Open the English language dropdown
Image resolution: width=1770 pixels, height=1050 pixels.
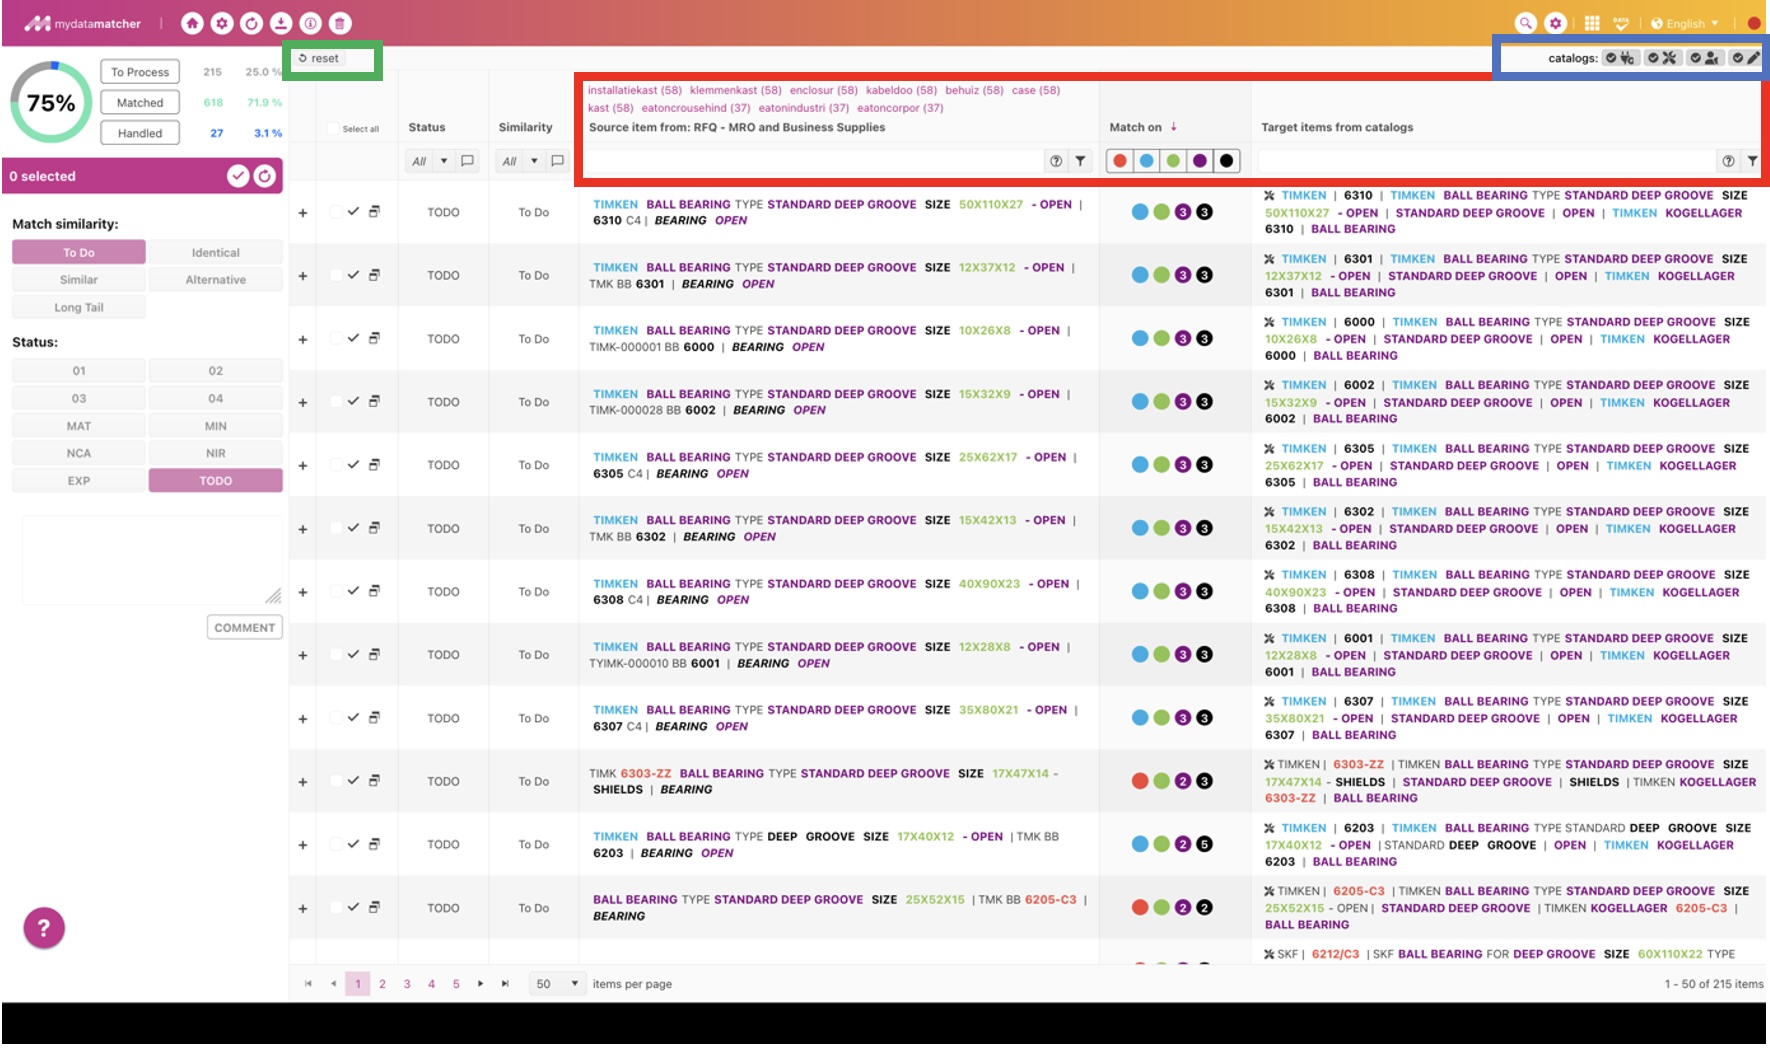coord(1685,23)
